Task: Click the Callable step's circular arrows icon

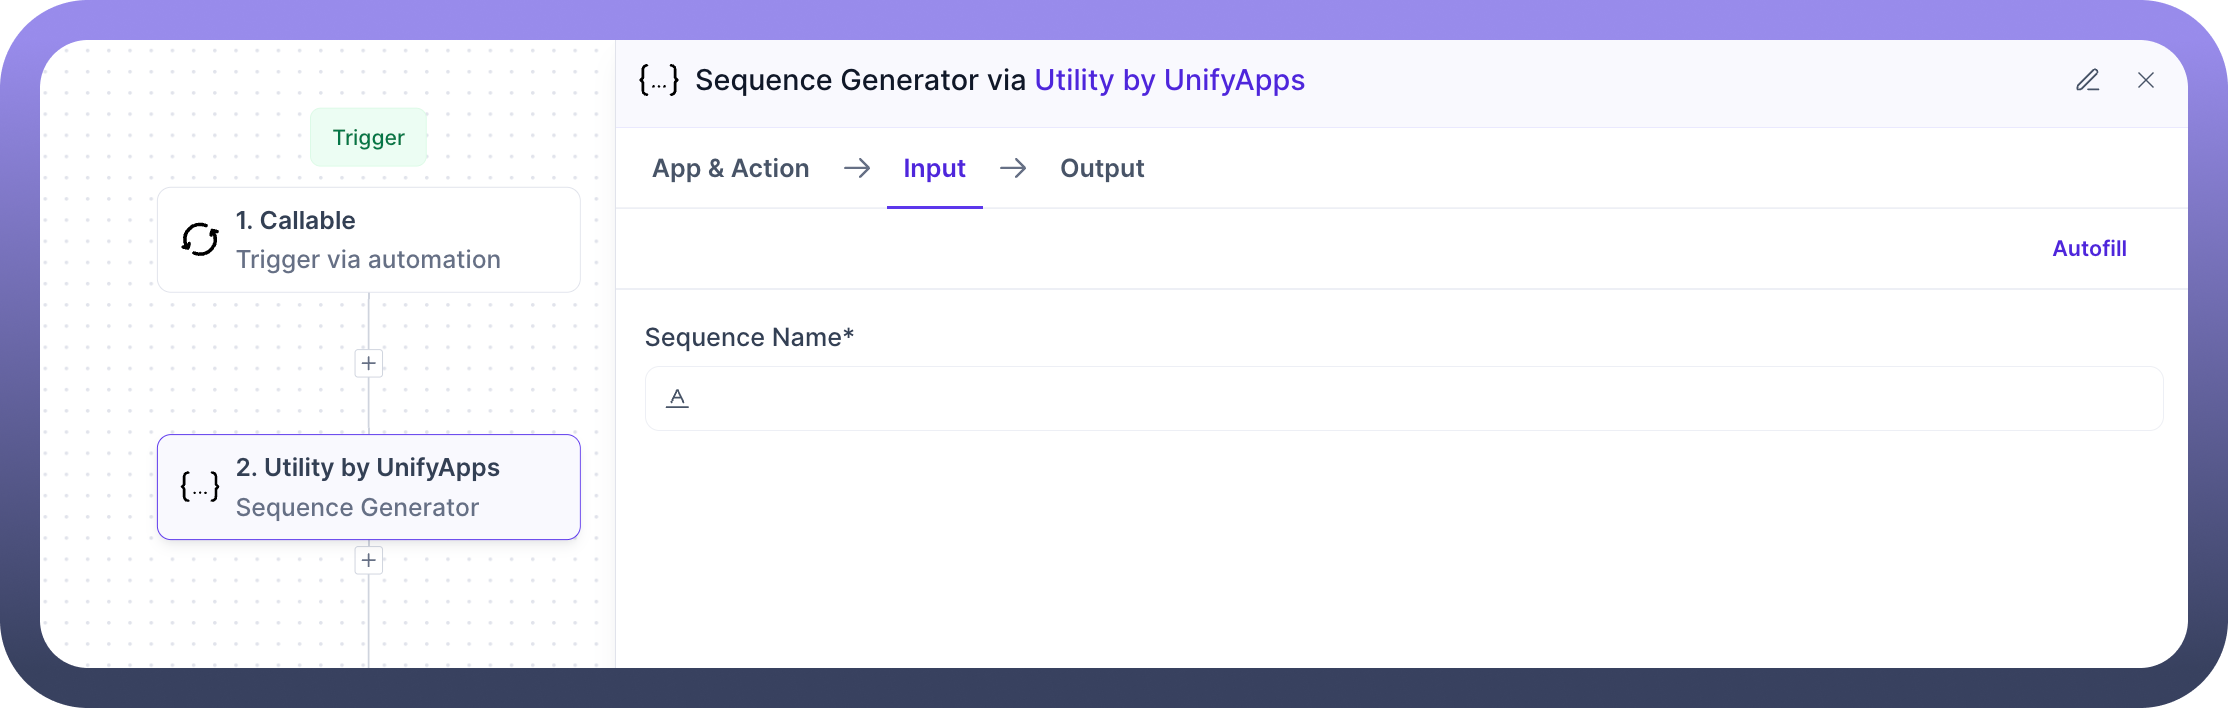Action: click(x=200, y=240)
